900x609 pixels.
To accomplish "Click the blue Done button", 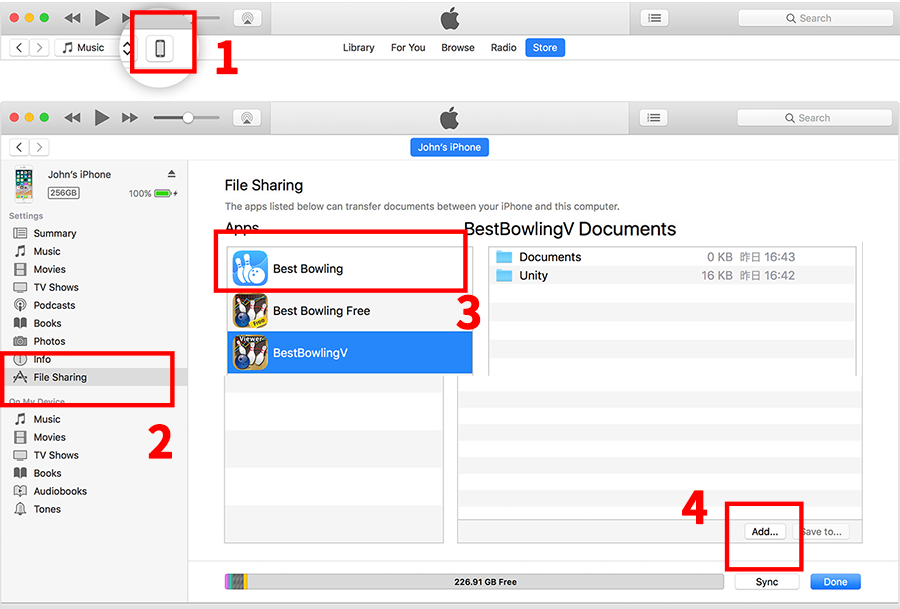I will 835,581.
